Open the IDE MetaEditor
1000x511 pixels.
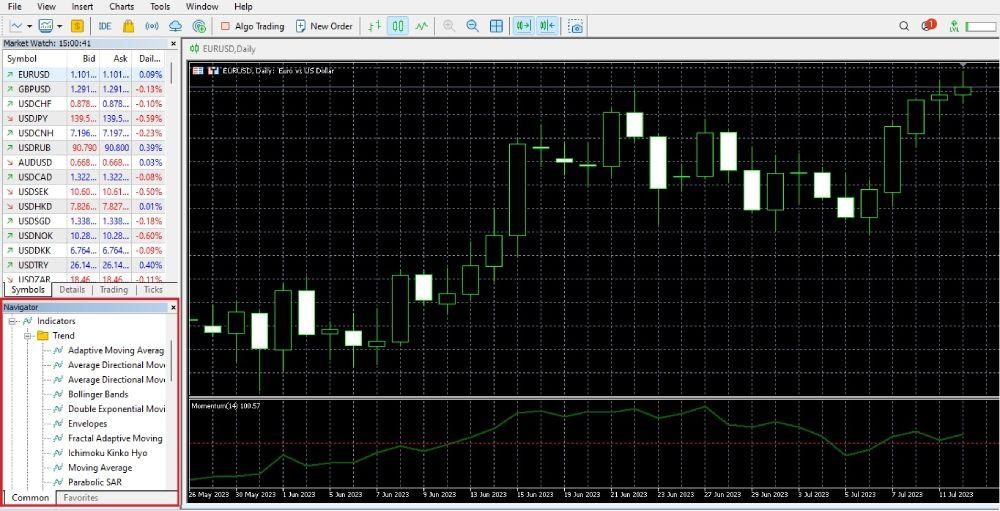105,26
